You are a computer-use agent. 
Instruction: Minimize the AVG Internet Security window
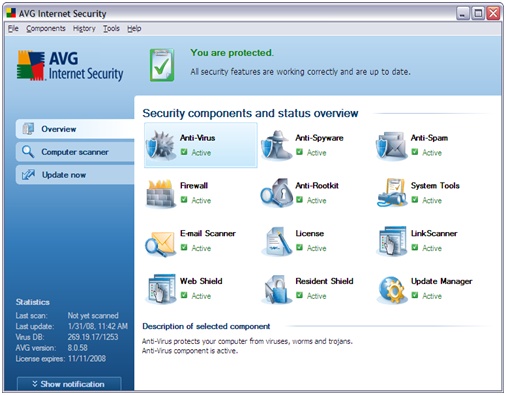point(462,13)
